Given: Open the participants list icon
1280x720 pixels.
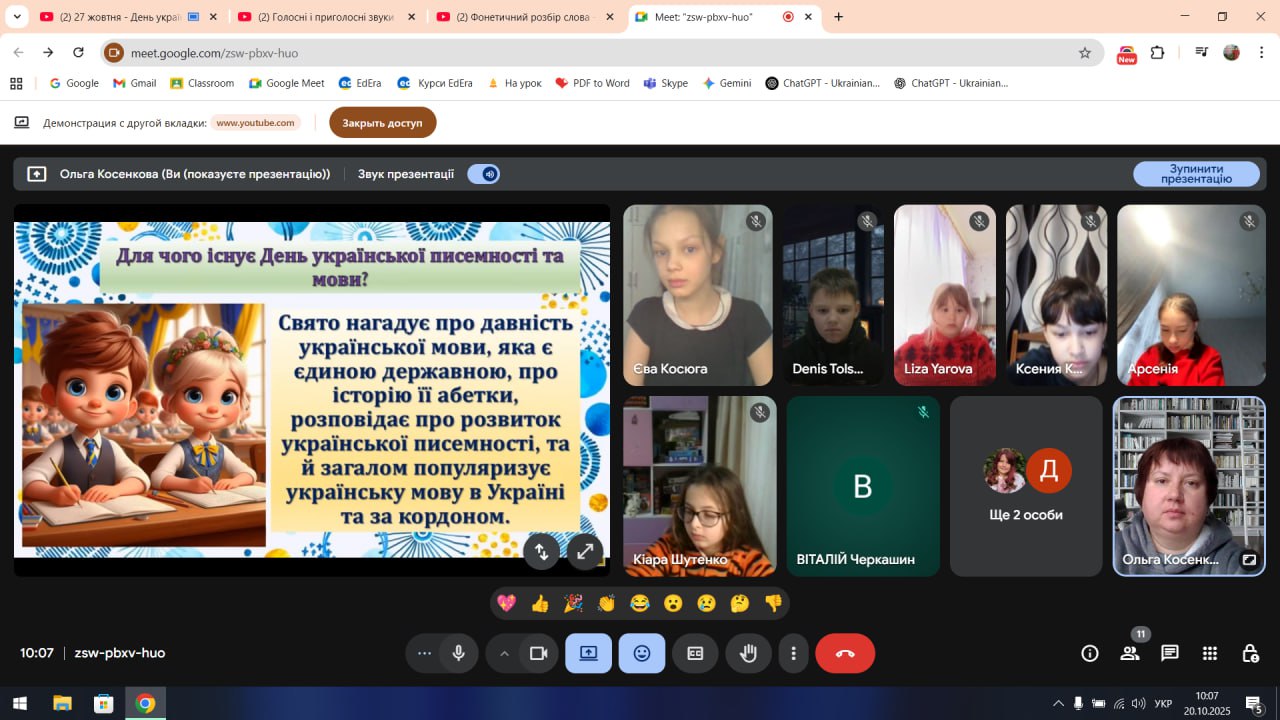Looking at the screenshot, I should tap(1130, 653).
